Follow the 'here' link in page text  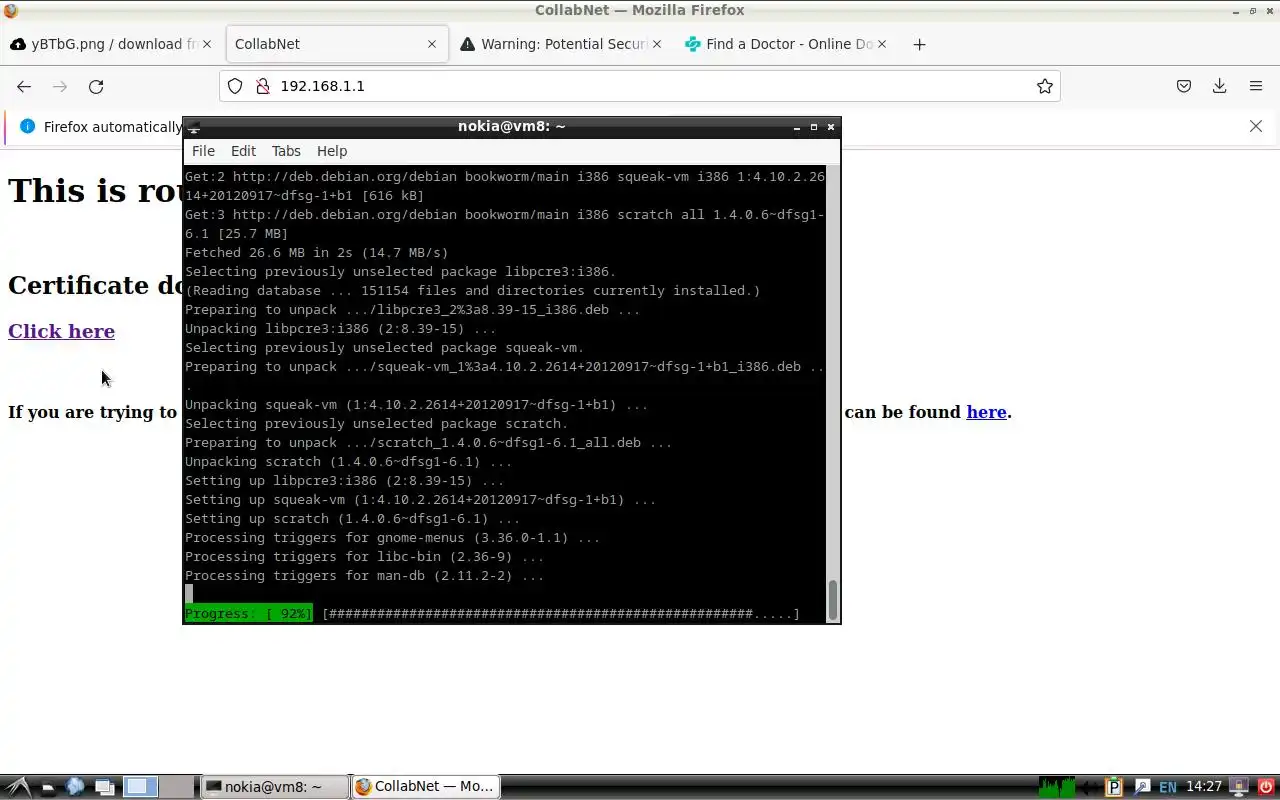coord(986,412)
